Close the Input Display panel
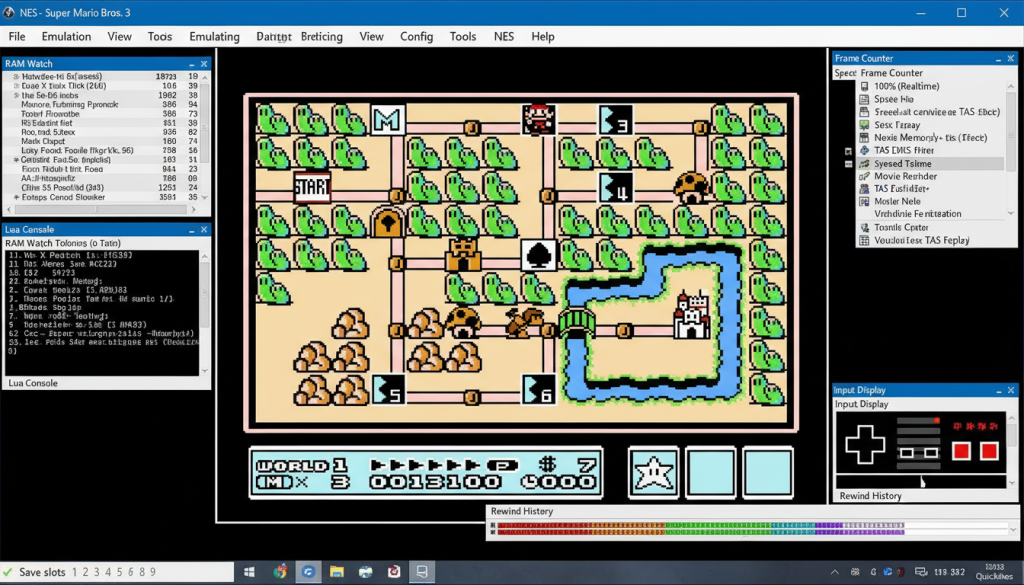This screenshot has width=1024, height=585. (x=1011, y=390)
